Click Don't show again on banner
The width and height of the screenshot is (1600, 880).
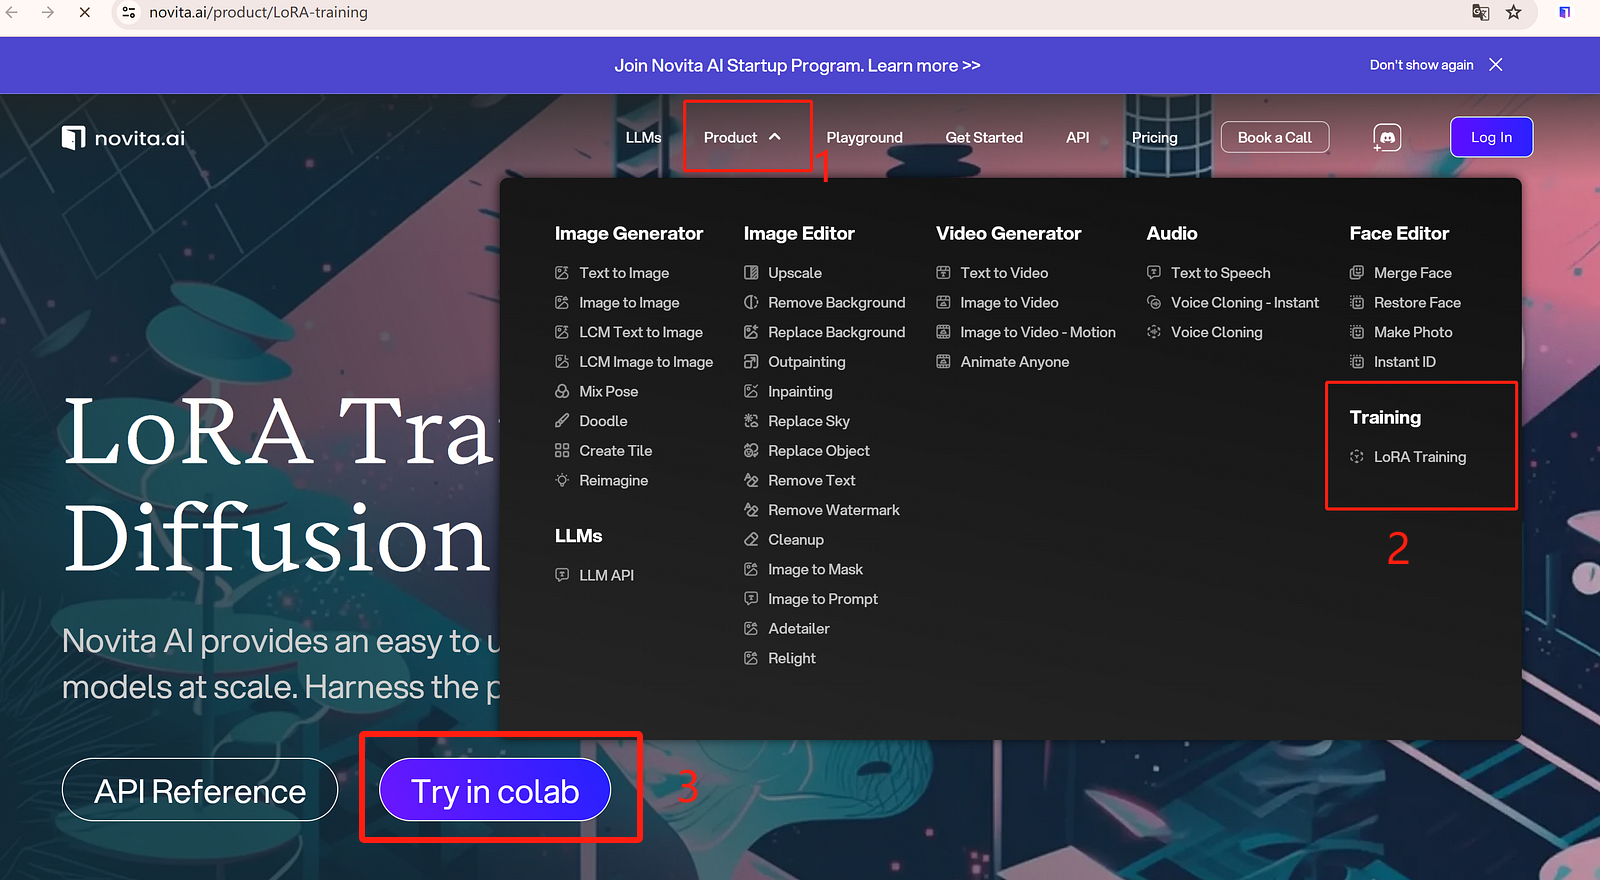tap(1421, 65)
